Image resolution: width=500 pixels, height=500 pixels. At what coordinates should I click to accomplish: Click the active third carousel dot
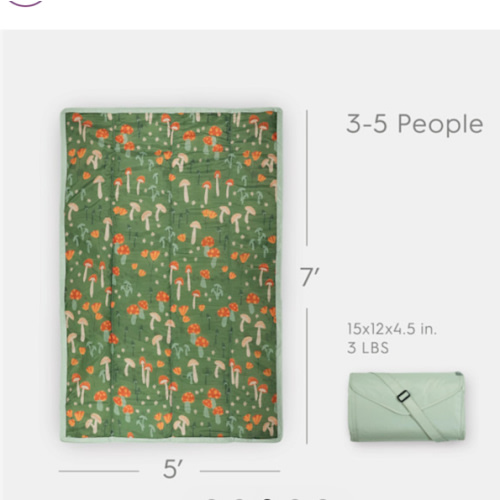[267, 499]
